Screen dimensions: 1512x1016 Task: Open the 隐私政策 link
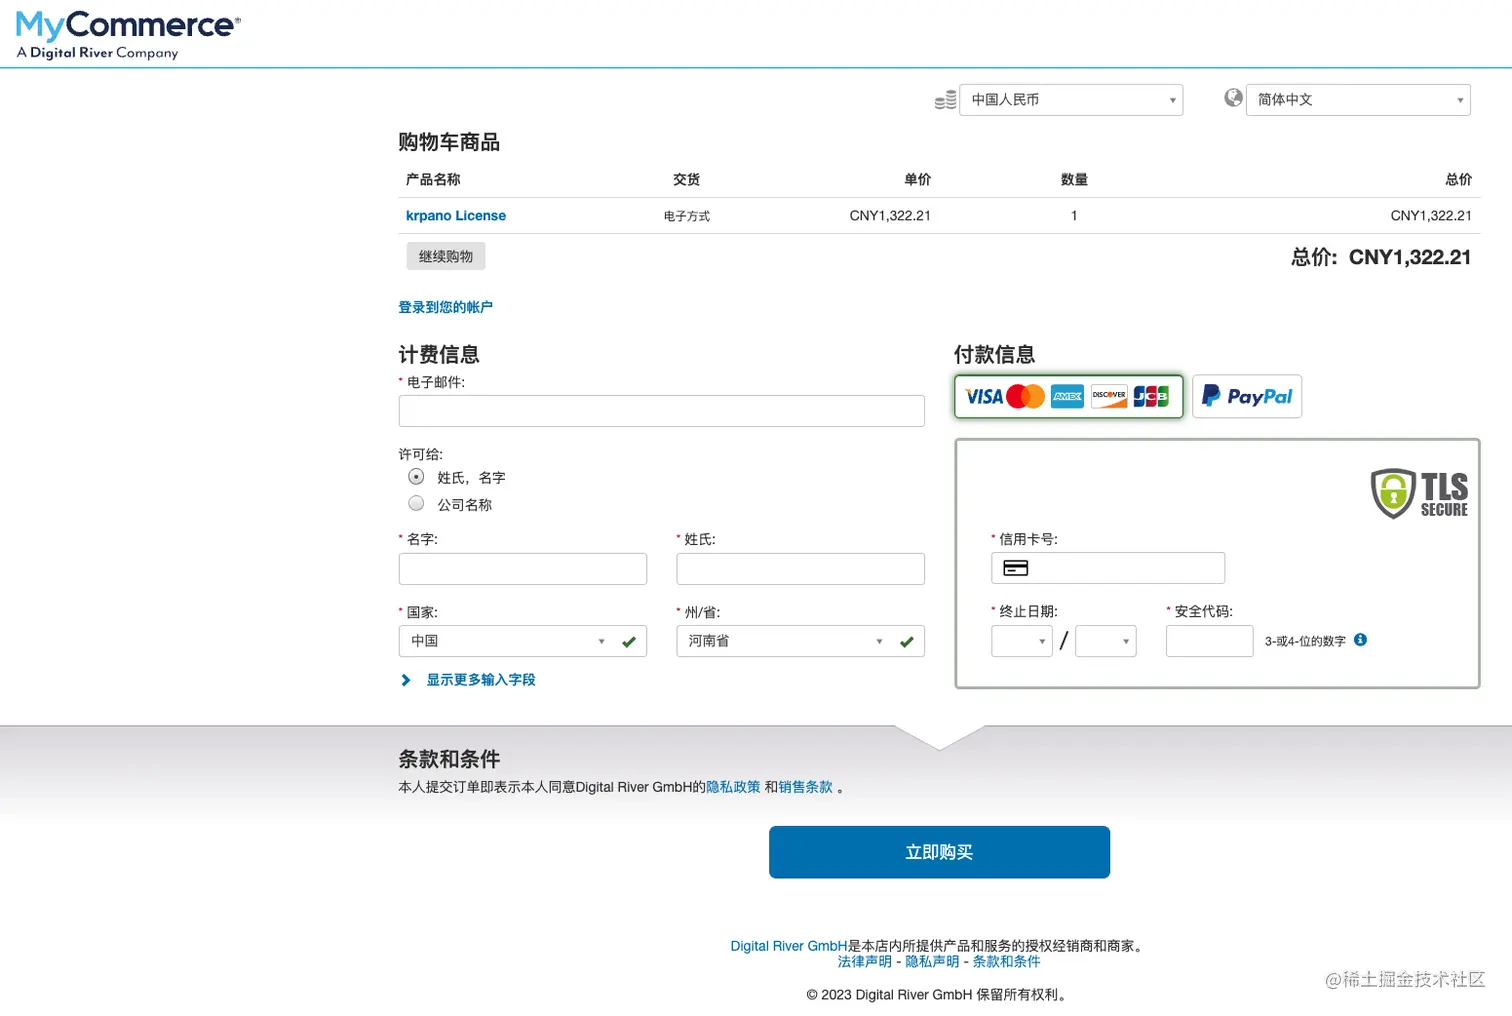[733, 787]
